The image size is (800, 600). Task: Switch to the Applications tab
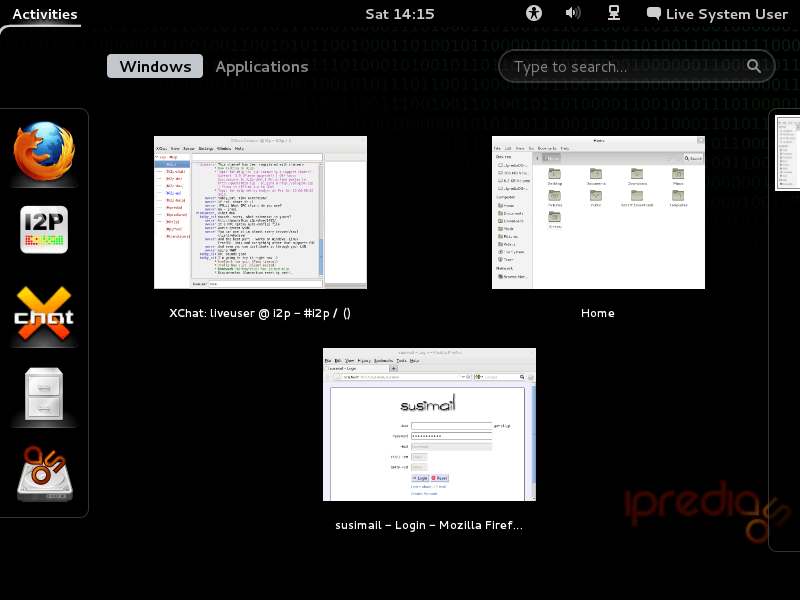click(262, 67)
